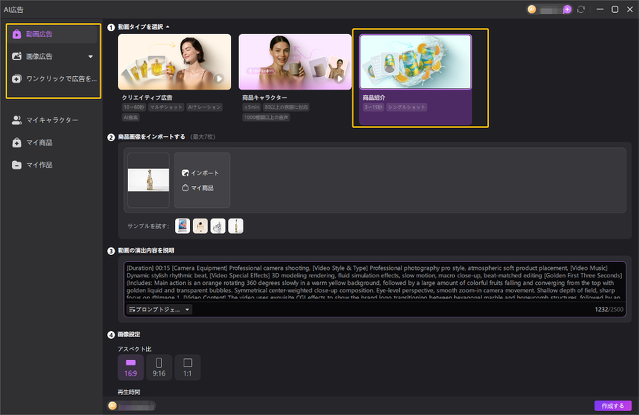Play the クリエイティブ広告 preview video
Viewport: 640px width, 415px height.
[x=220, y=78]
